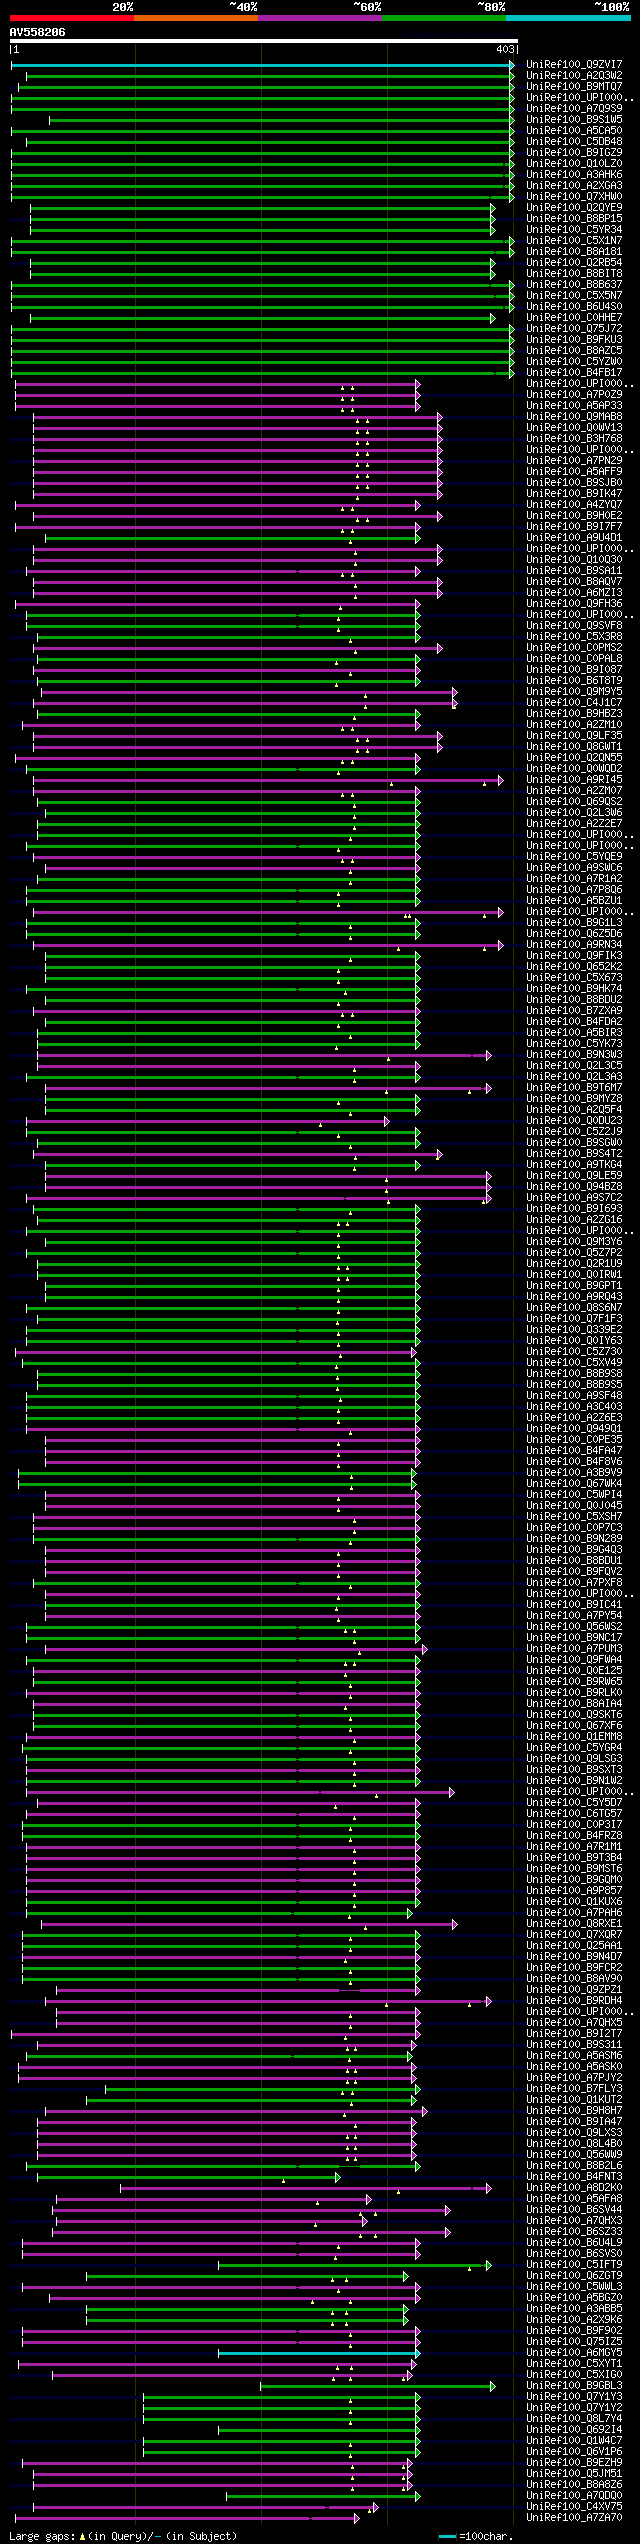Image resolution: width=640 pixels, height=2544 pixels.
Task: Click the red ~20% identity legend bar
Action: tap(71, 18)
